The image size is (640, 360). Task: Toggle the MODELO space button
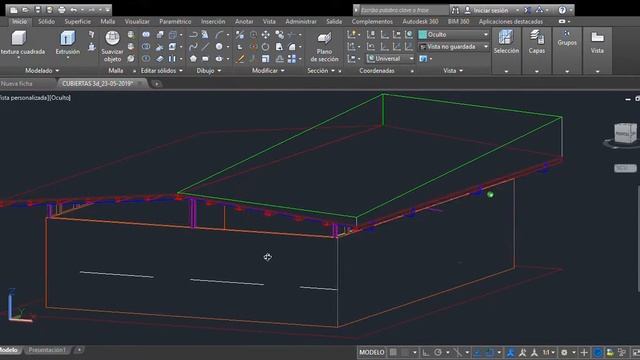click(371, 352)
